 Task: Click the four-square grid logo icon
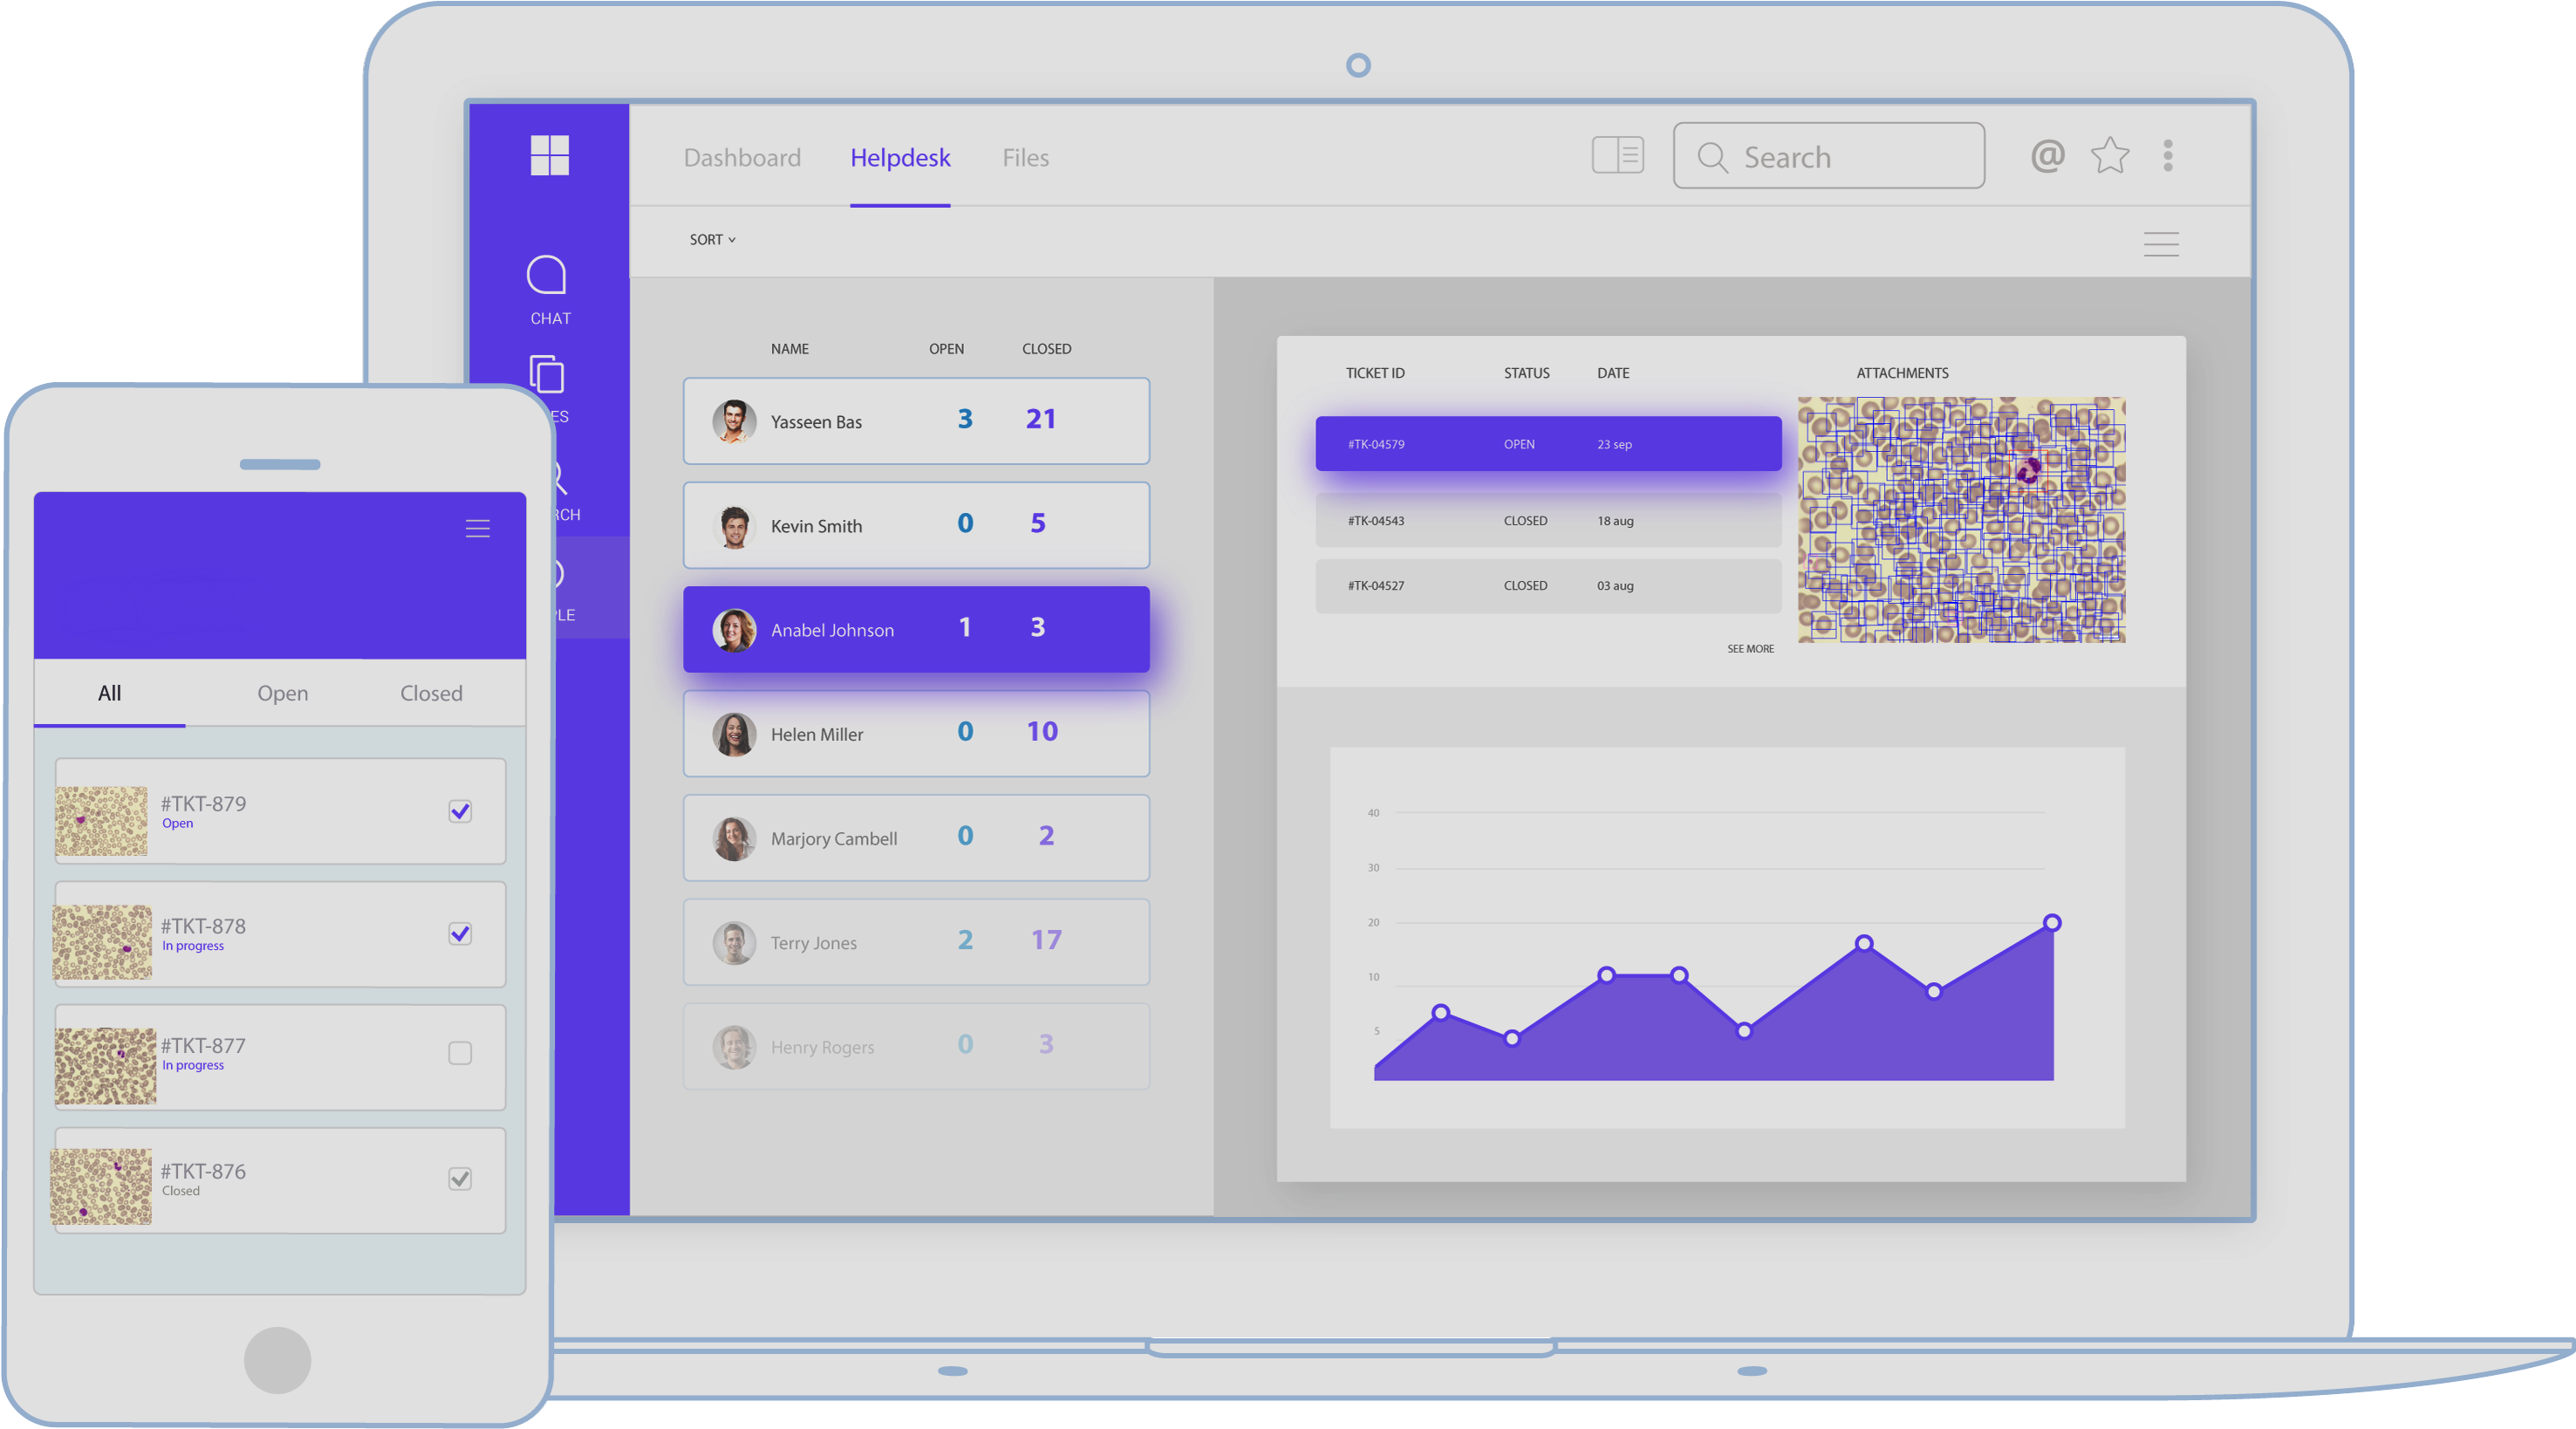click(x=549, y=155)
